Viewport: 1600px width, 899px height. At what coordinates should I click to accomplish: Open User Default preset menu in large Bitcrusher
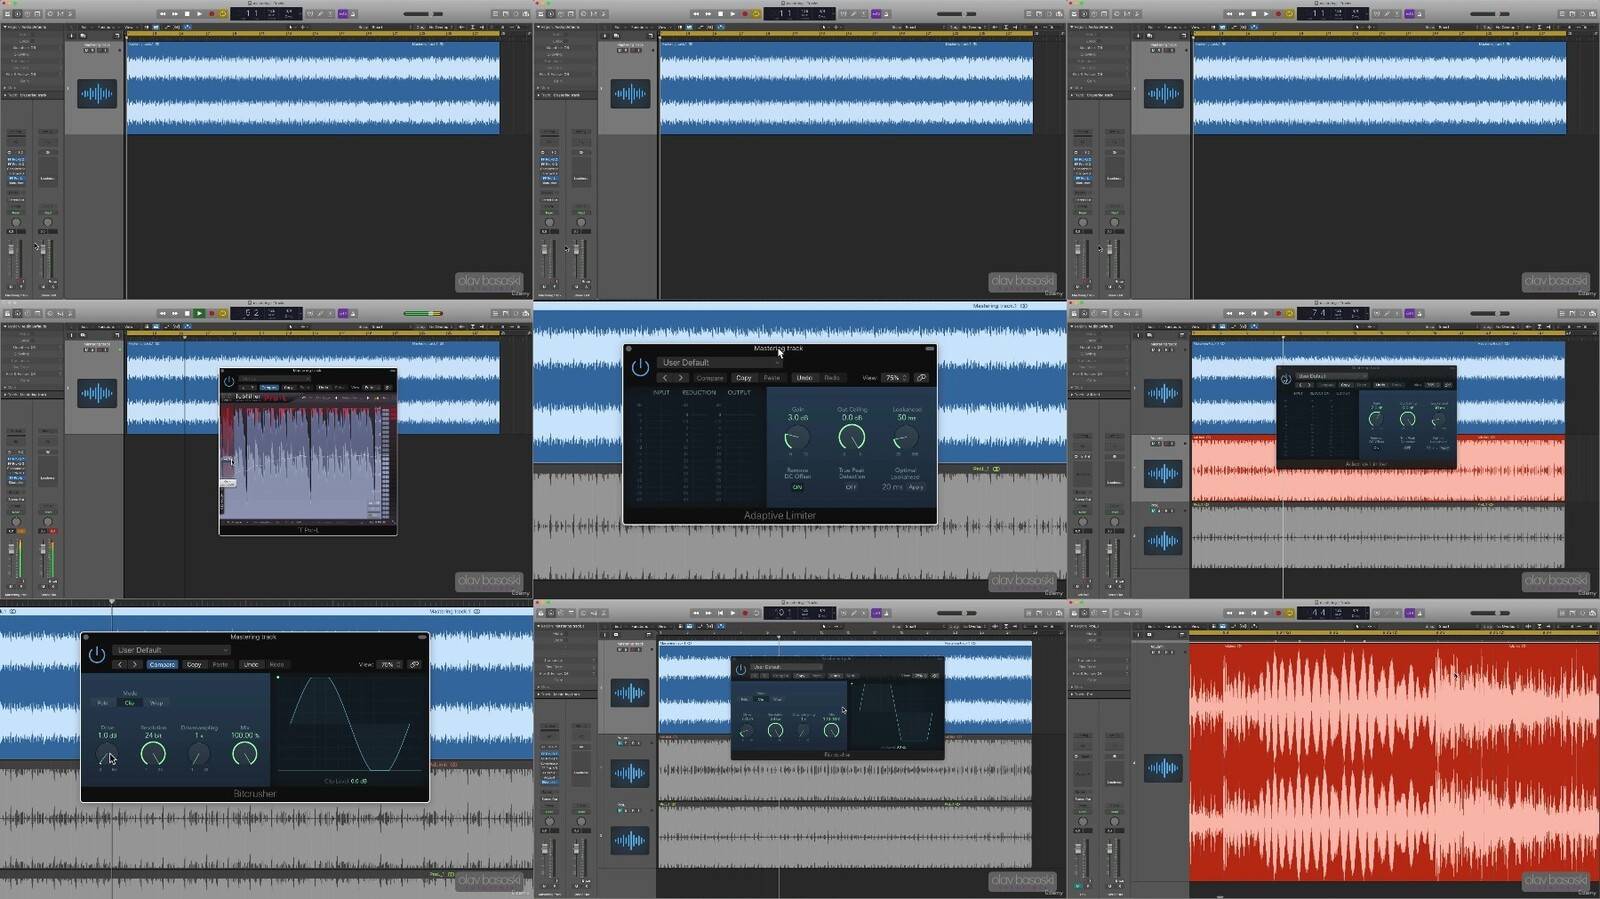(x=170, y=650)
